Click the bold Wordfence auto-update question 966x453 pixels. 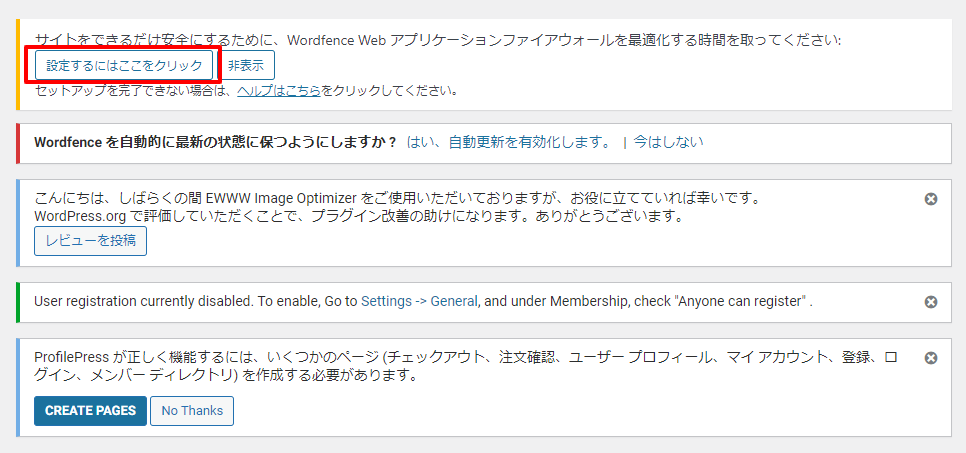[x=215, y=142]
